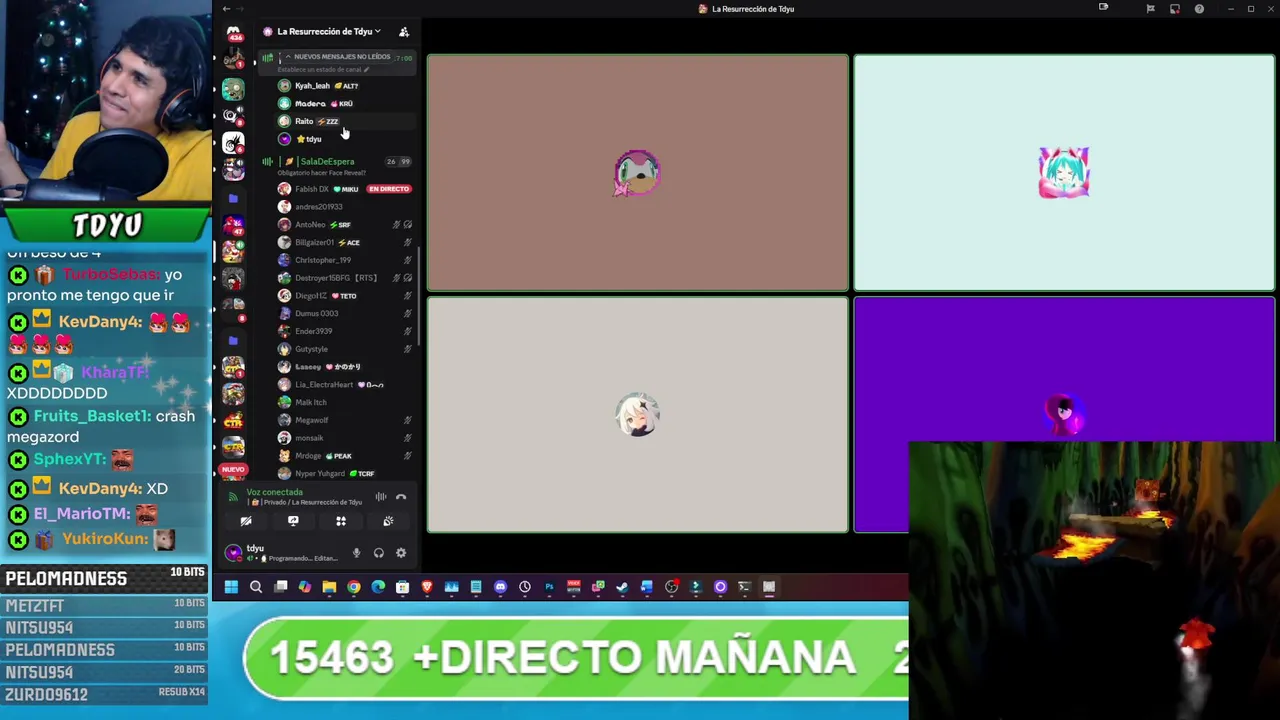Launch Google Chrome from taskbar
The width and height of the screenshot is (1280, 720).
(x=354, y=587)
